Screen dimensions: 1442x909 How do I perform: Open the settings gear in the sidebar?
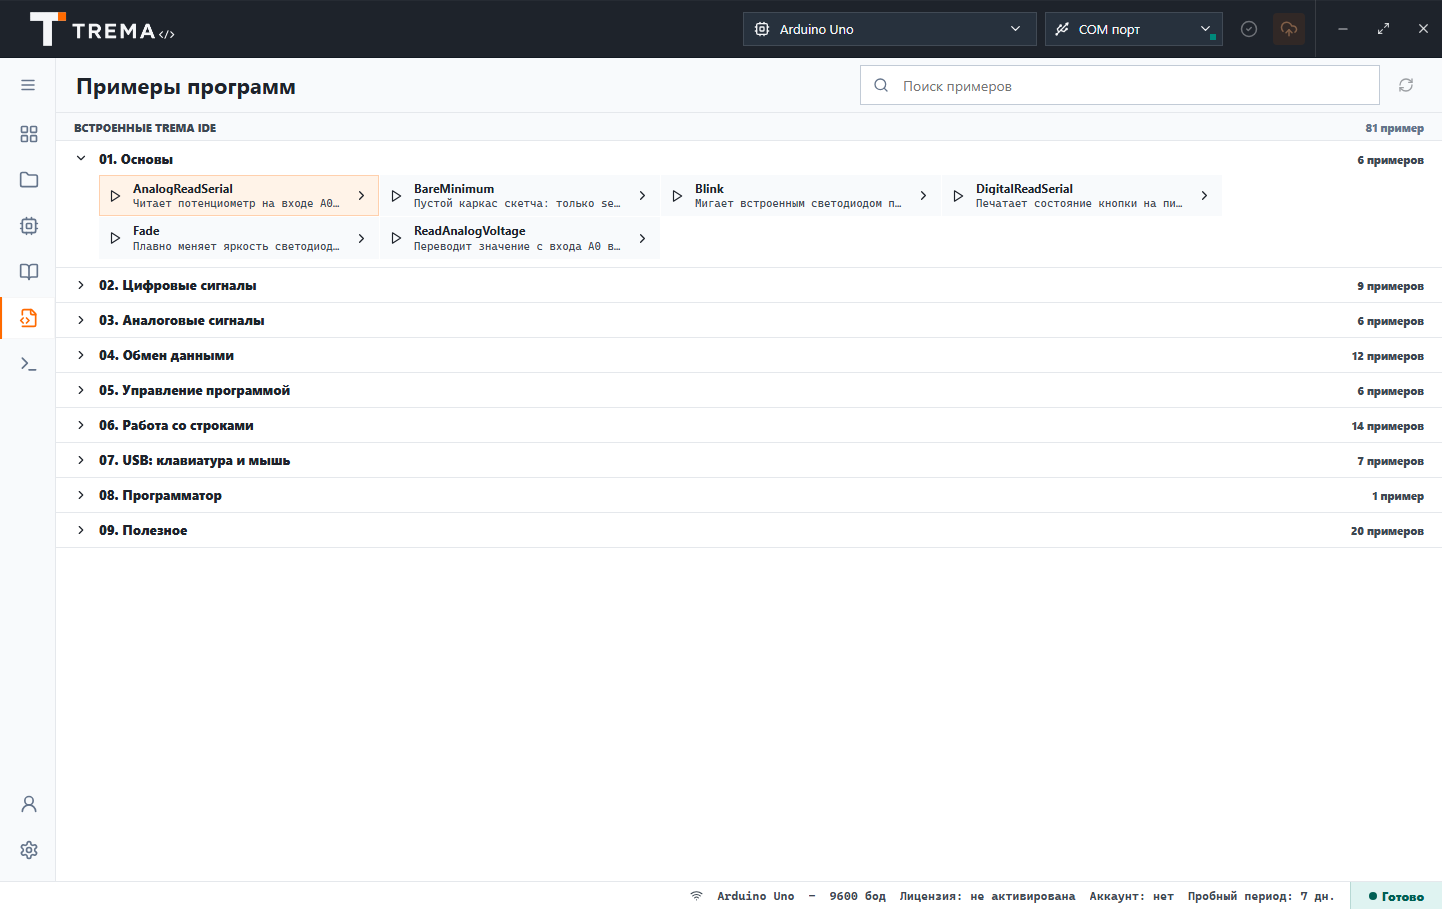[29, 850]
